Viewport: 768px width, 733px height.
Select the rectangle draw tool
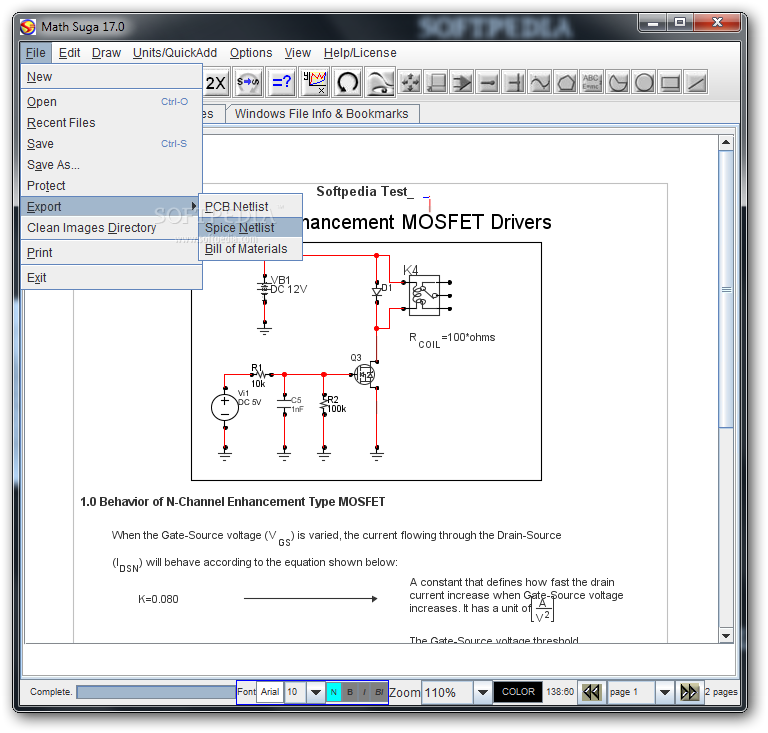pyautogui.click(x=670, y=82)
